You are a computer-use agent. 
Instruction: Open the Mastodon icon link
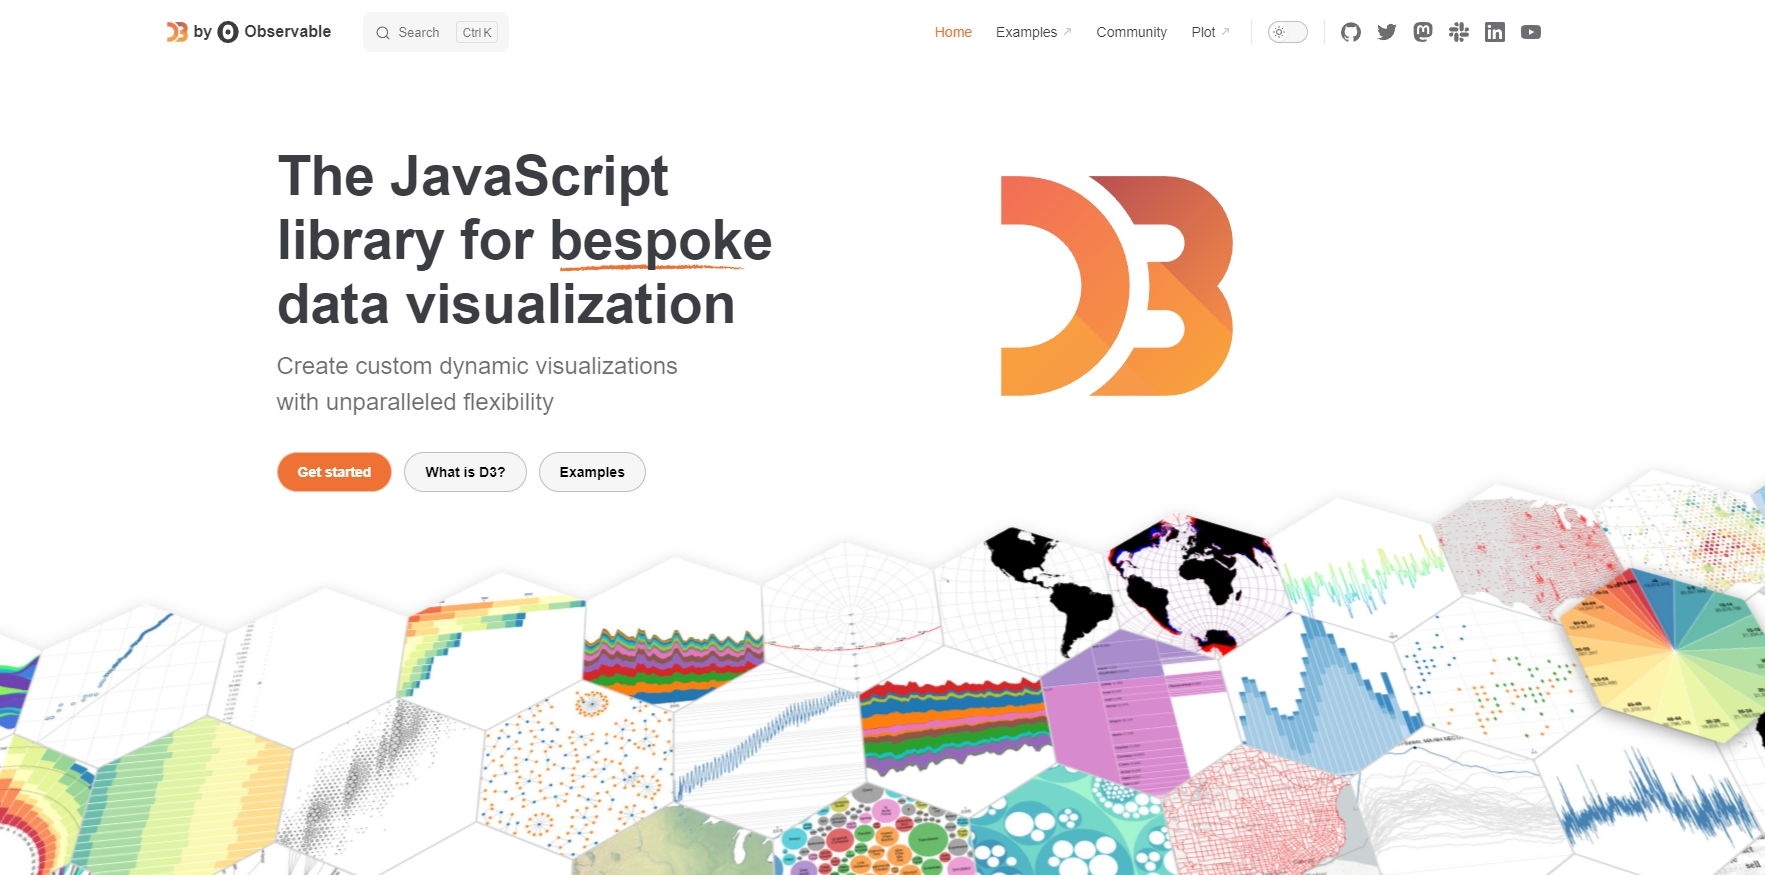[x=1423, y=32]
